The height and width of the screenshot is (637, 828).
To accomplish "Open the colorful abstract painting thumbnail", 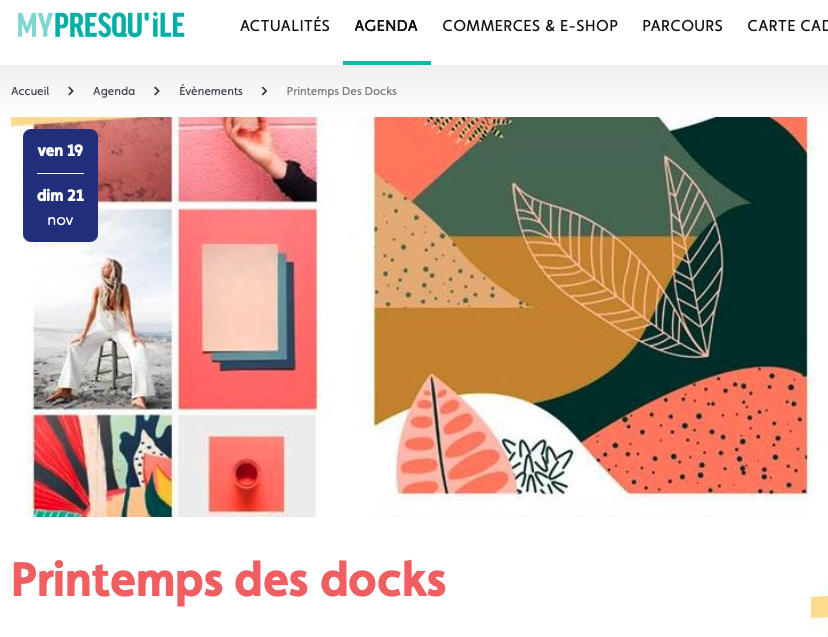I will pos(102,466).
